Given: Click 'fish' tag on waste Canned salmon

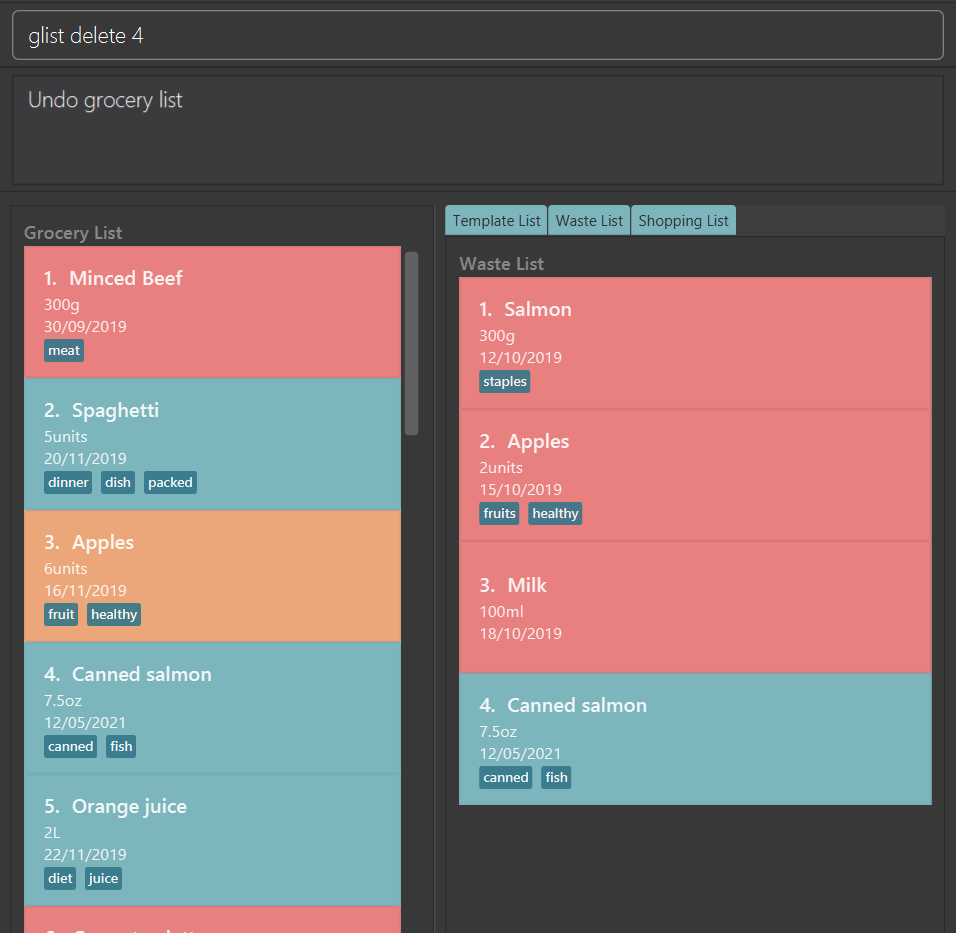Looking at the screenshot, I should click(556, 778).
